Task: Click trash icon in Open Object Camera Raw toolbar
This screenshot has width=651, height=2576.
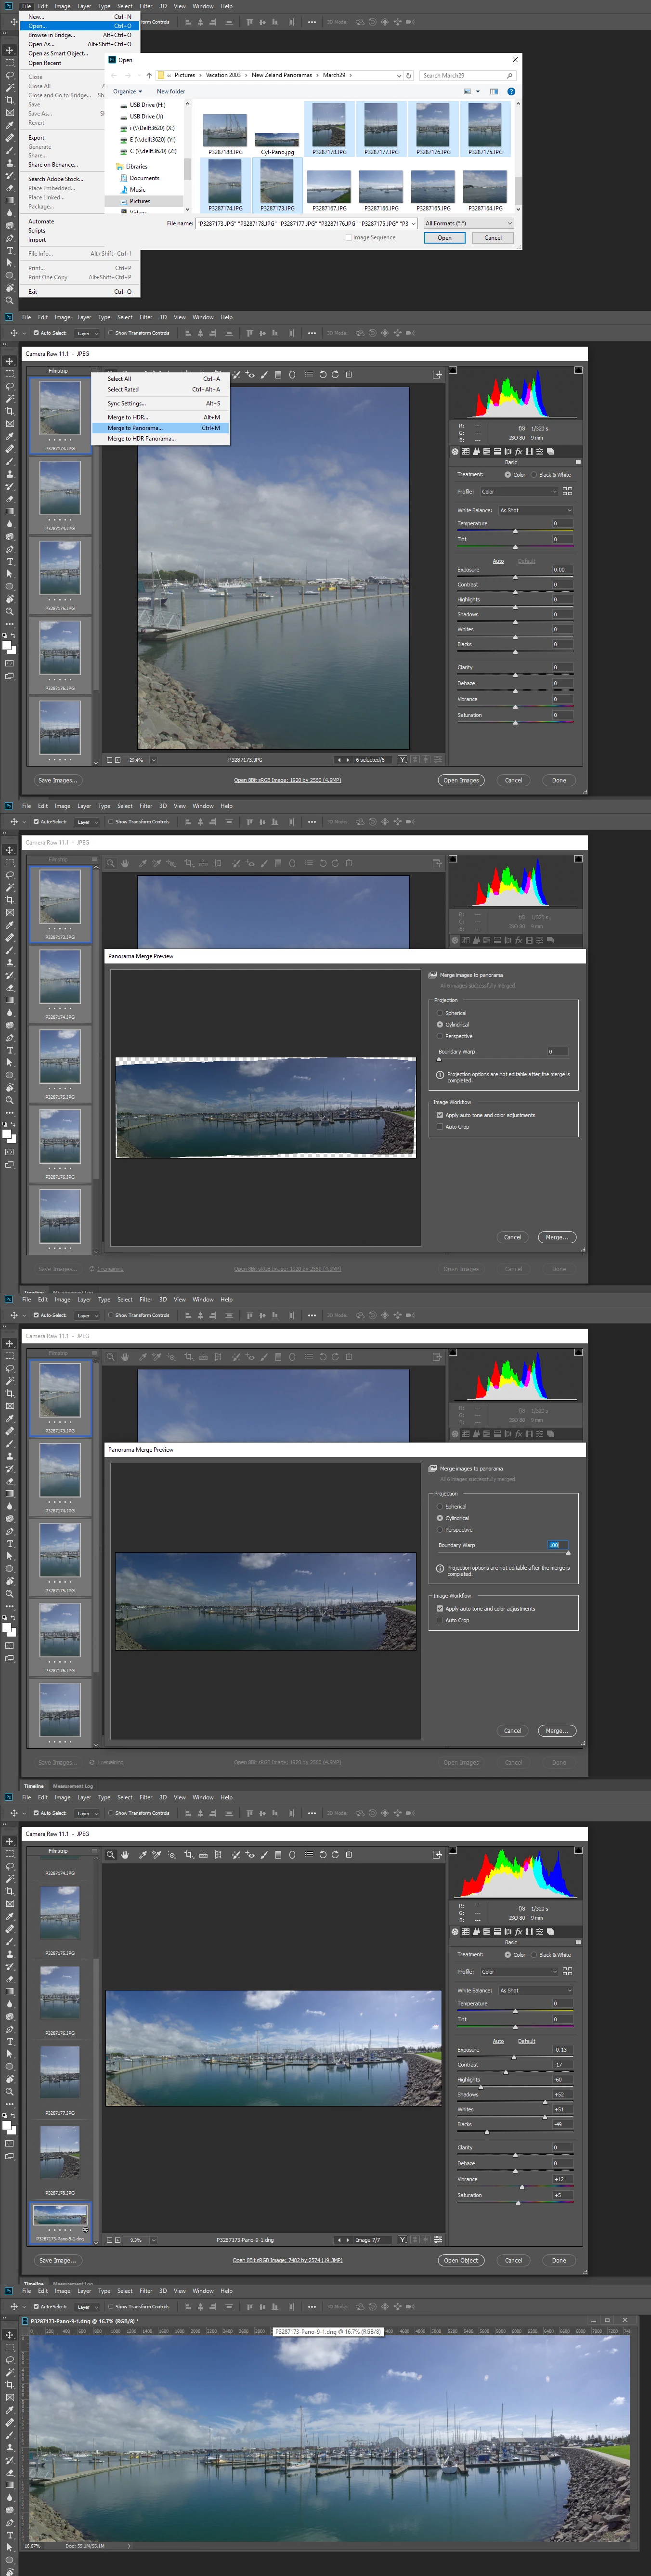Action: click(348, 1855)
